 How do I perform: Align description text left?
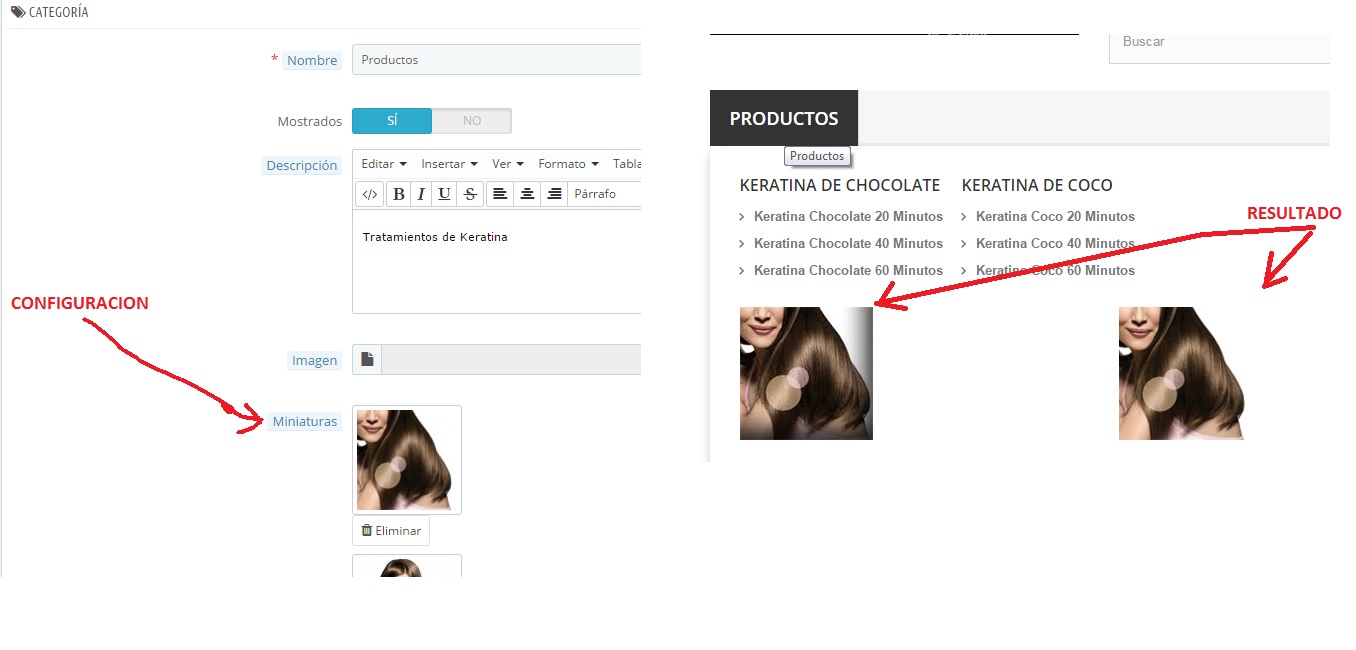point(500,194)
